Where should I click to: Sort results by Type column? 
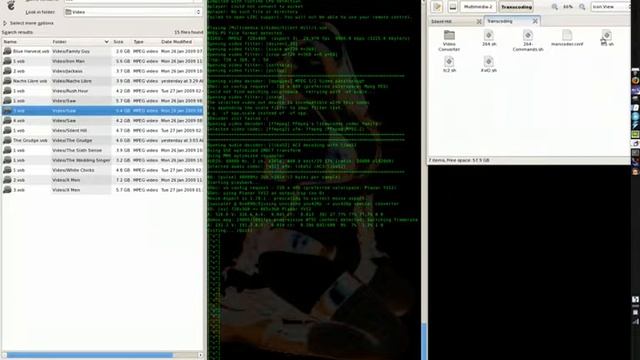click(x=145, y=42)
